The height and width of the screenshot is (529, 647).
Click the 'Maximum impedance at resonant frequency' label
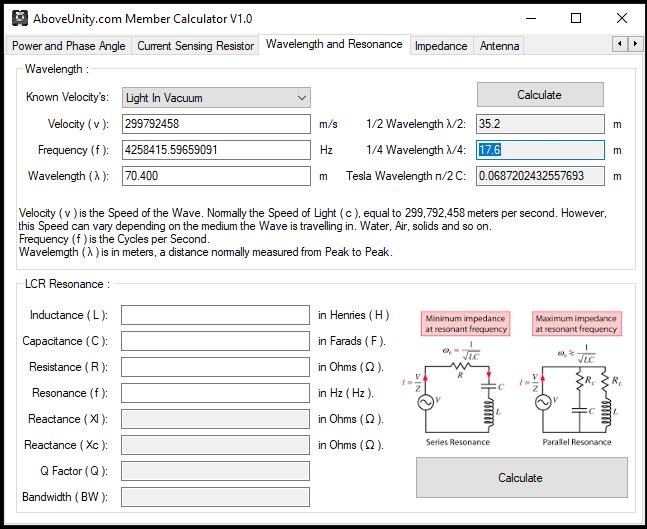tap(576, 324)
